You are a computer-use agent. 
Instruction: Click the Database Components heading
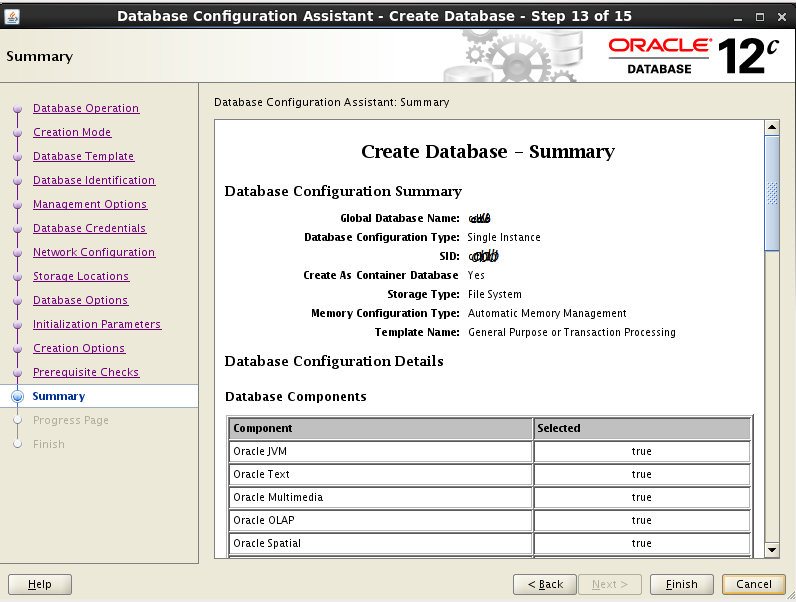295,396
